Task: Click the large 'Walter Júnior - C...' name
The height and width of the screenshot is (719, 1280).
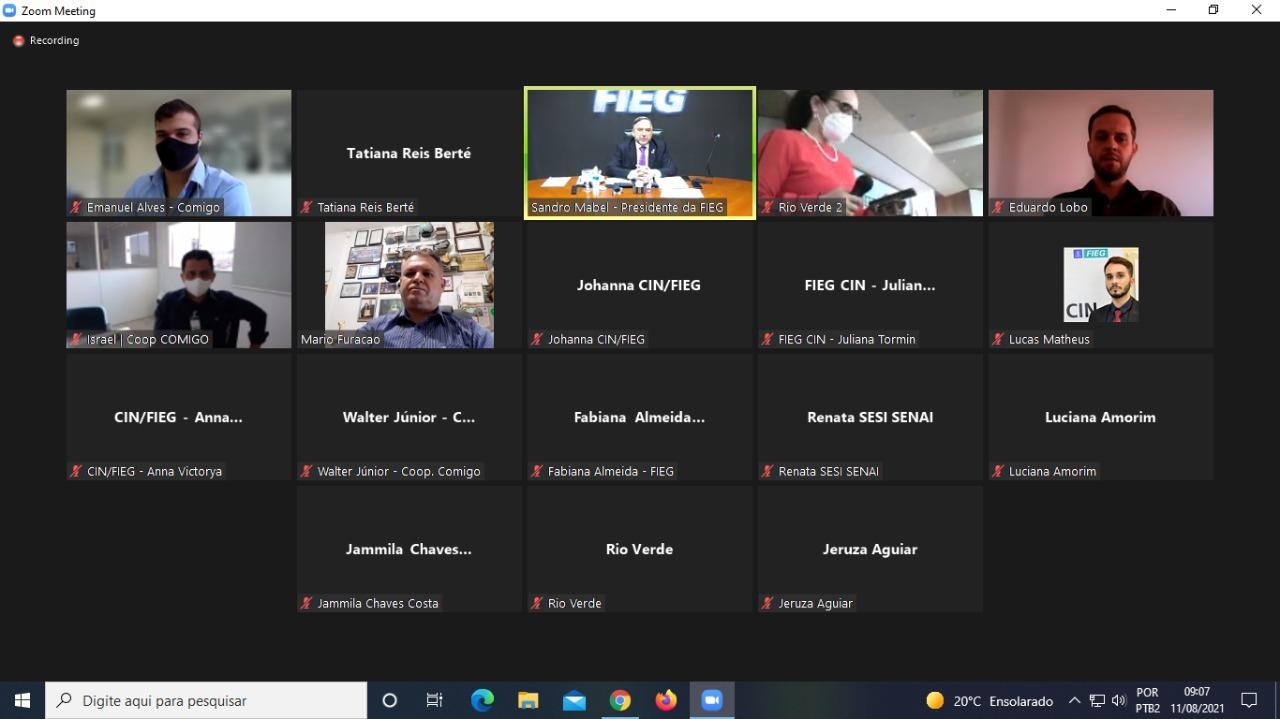Action: pyautogui.click(x=409, y=417)
